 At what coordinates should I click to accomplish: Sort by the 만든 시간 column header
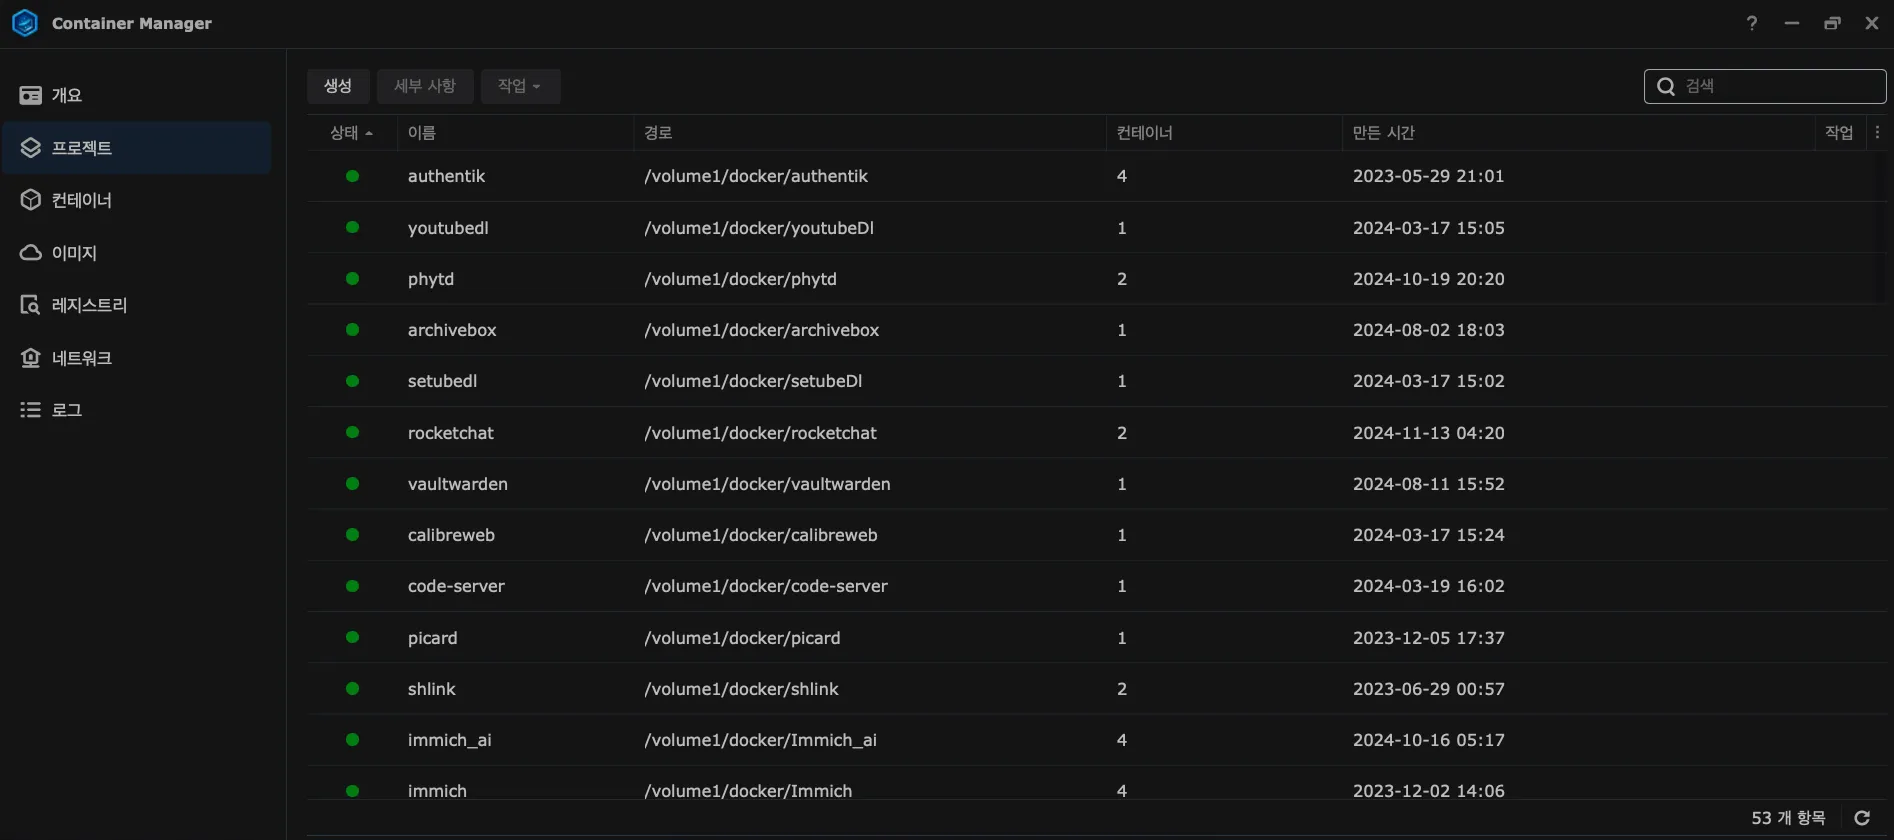click(1383, 133)
